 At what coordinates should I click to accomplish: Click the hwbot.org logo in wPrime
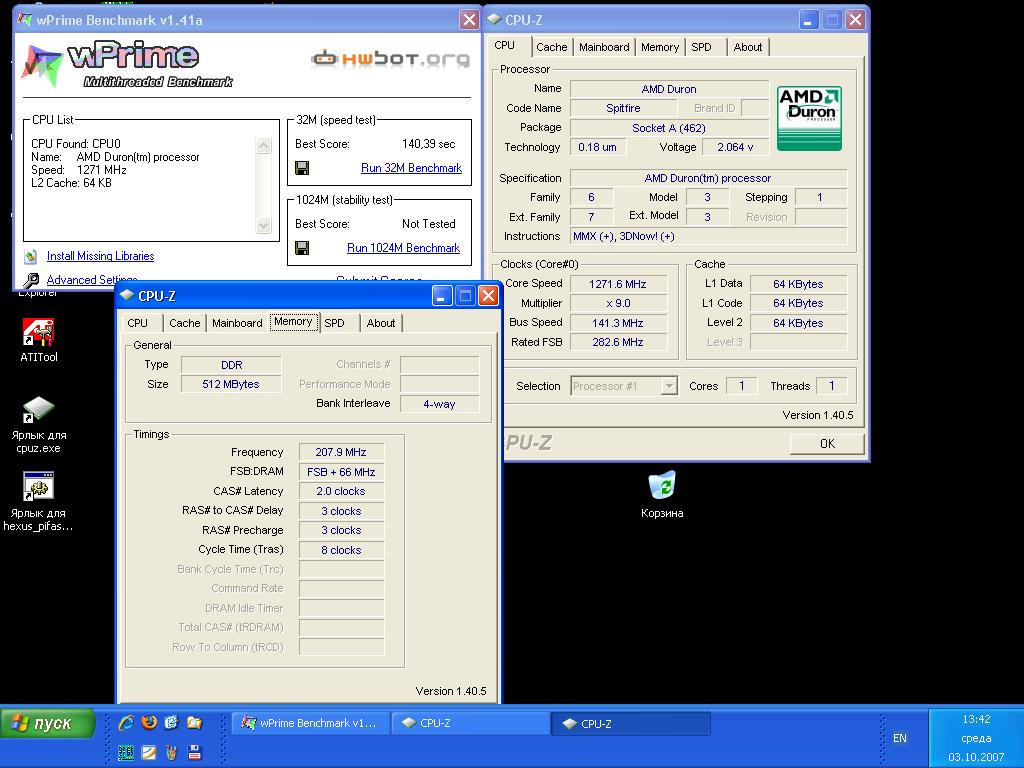[x=391, y=59]
